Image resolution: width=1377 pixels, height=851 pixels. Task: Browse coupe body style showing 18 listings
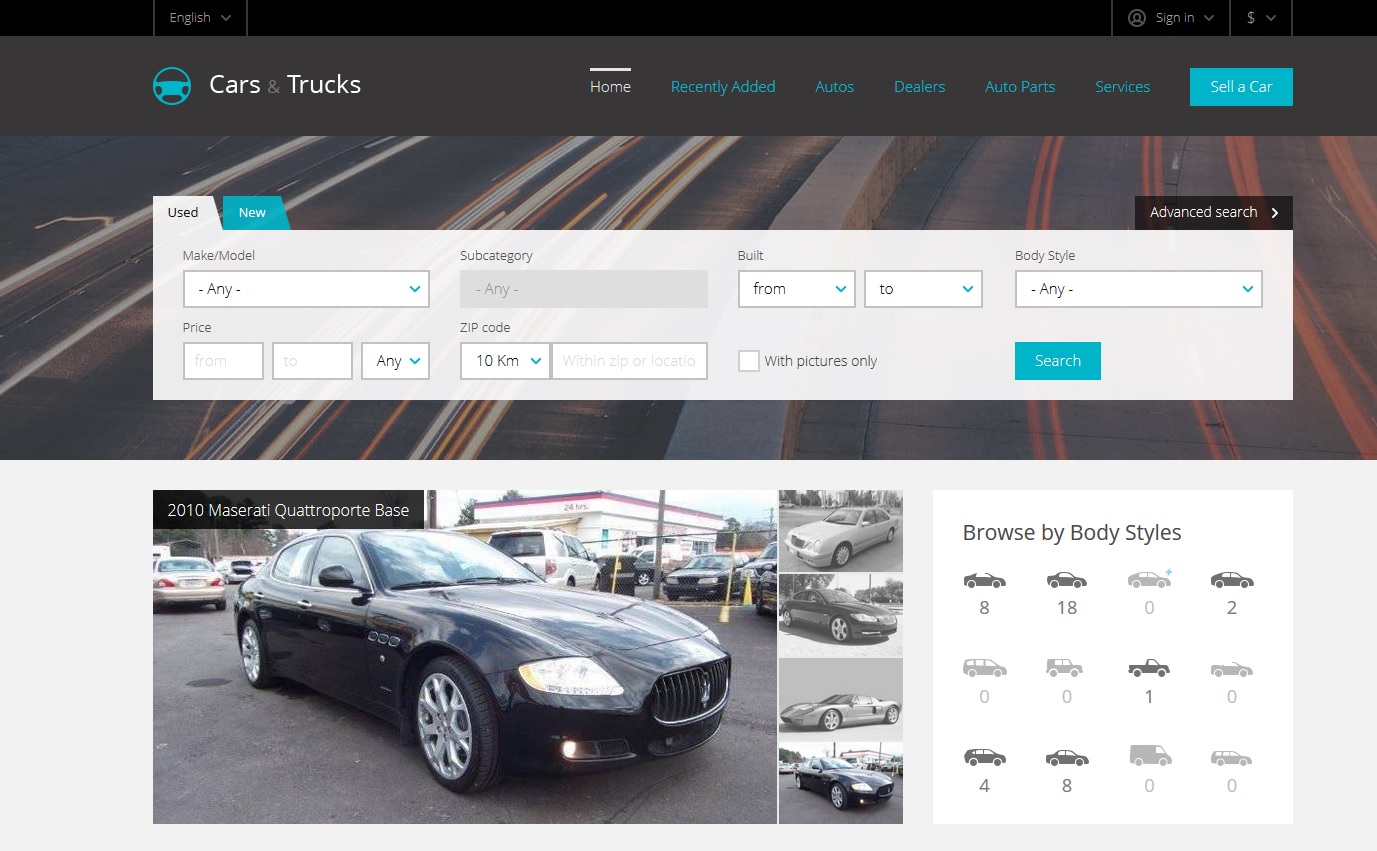[x=1067, y=580]
